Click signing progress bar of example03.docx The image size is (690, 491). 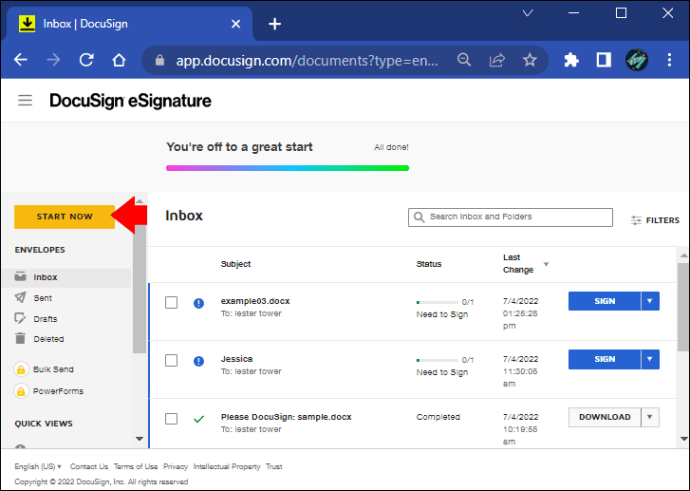pos(437,302)
